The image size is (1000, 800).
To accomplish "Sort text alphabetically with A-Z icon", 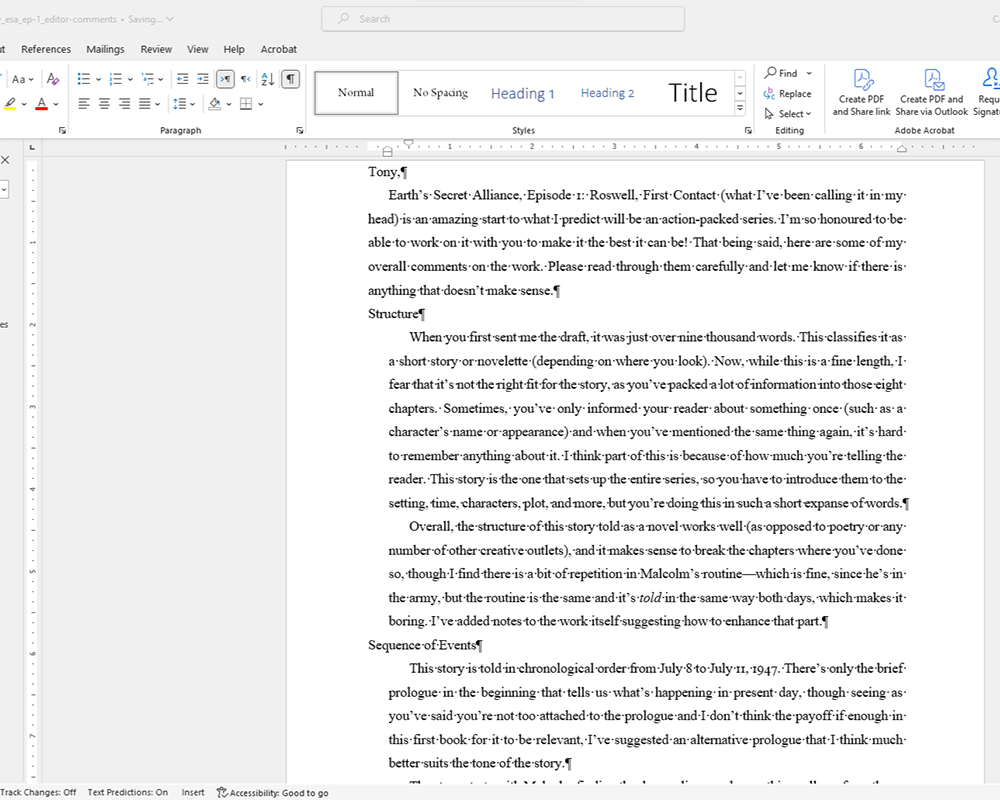I will click(x=268, y=79).
